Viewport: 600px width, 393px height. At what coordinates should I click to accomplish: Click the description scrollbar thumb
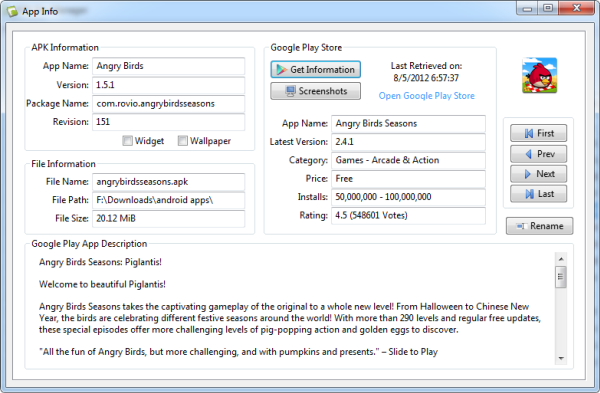tap(561, 277)
